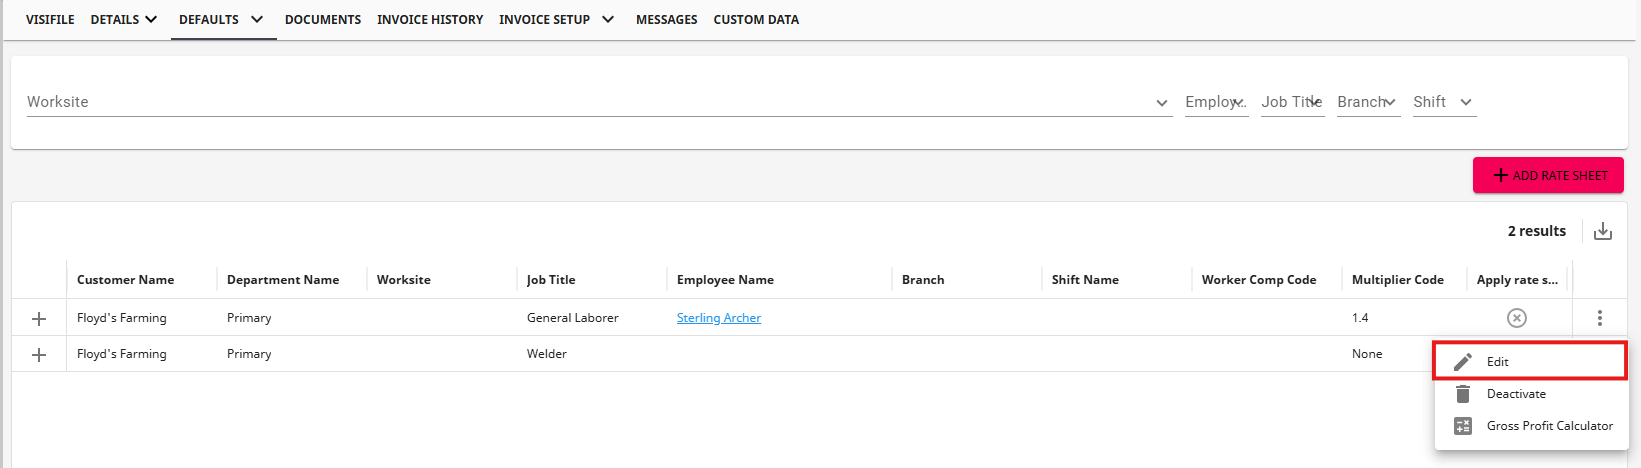
Task: Click the Deactivate trash icon
Action: pyautogui.click(x=1463, y=394)
